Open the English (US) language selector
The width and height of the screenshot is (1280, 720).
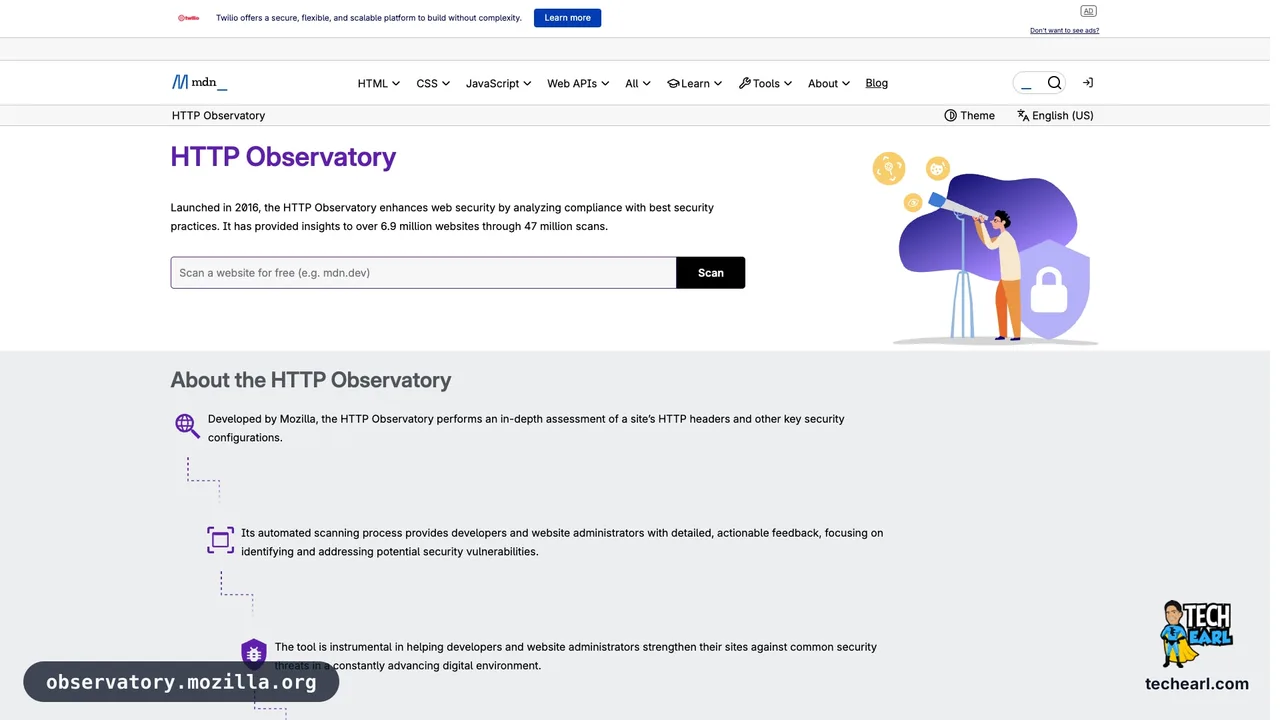[x=1055, y=116]
